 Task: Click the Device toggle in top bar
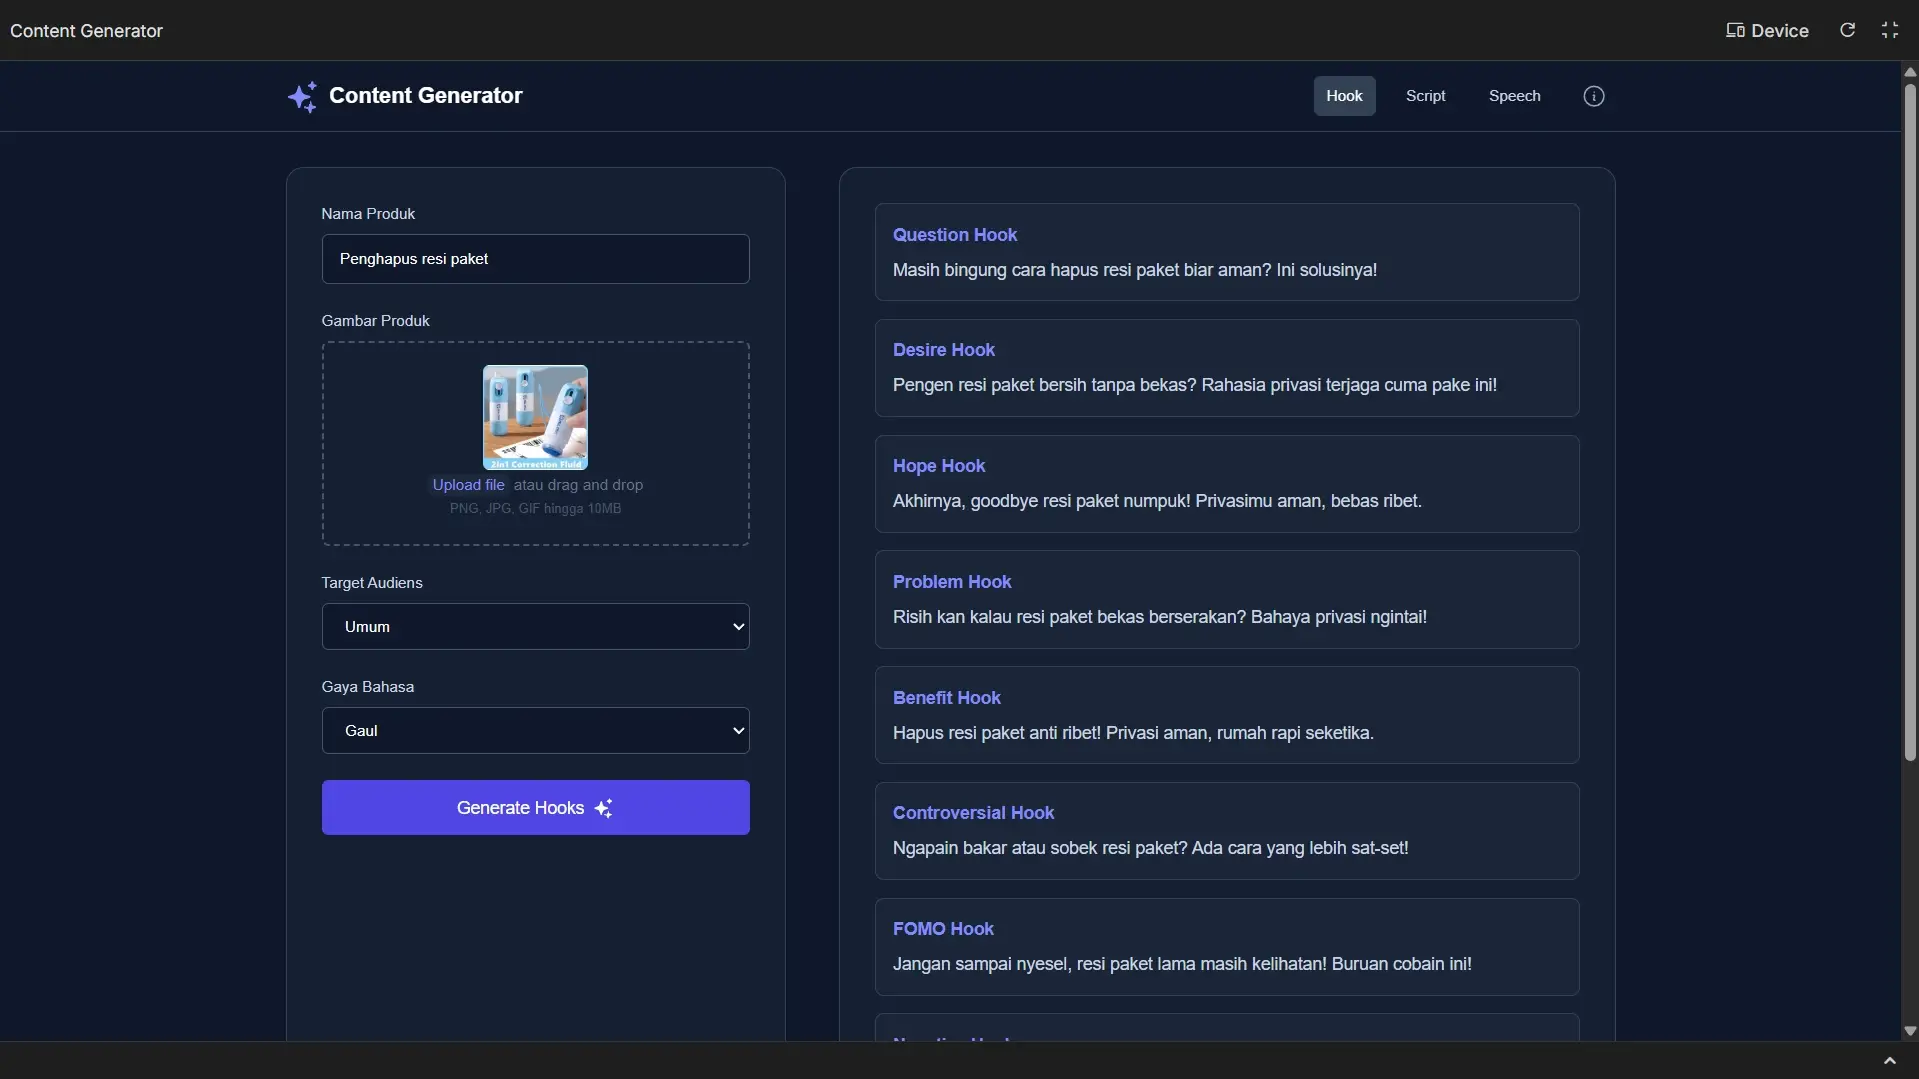click(x=1767, y=31)
